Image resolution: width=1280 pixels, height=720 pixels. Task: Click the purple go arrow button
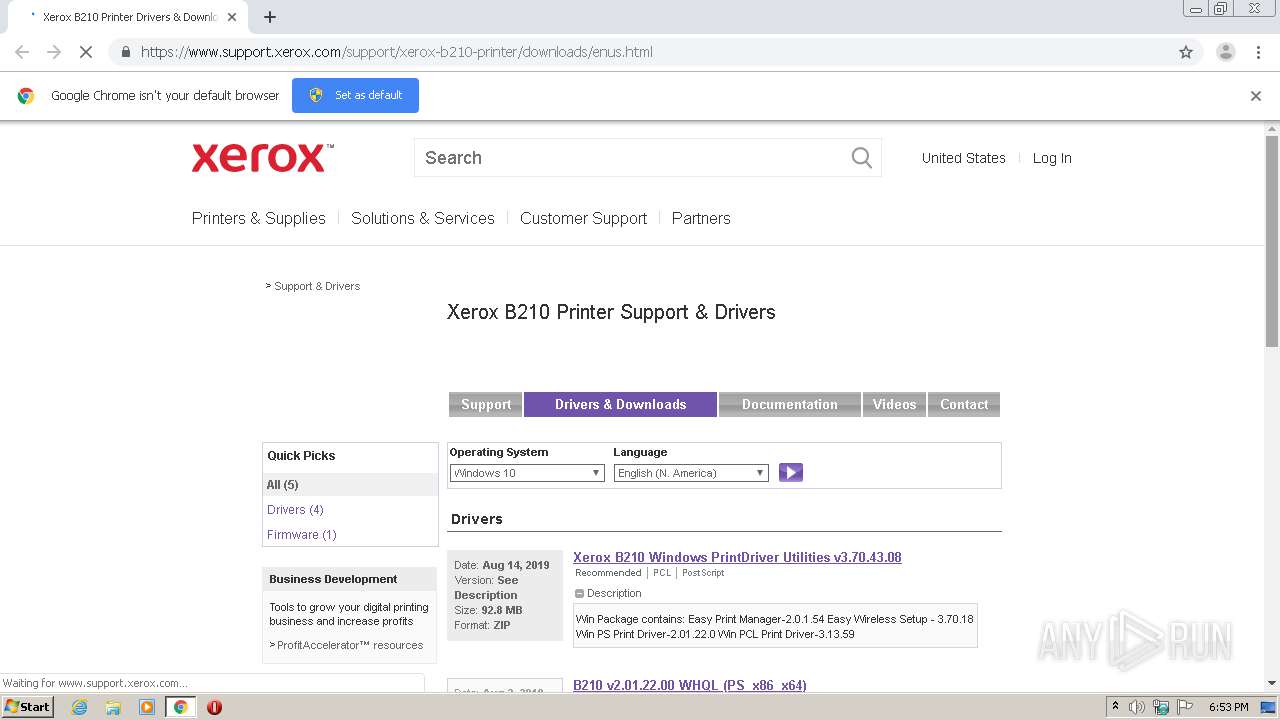pyautogui.click(x=791, y=473)
